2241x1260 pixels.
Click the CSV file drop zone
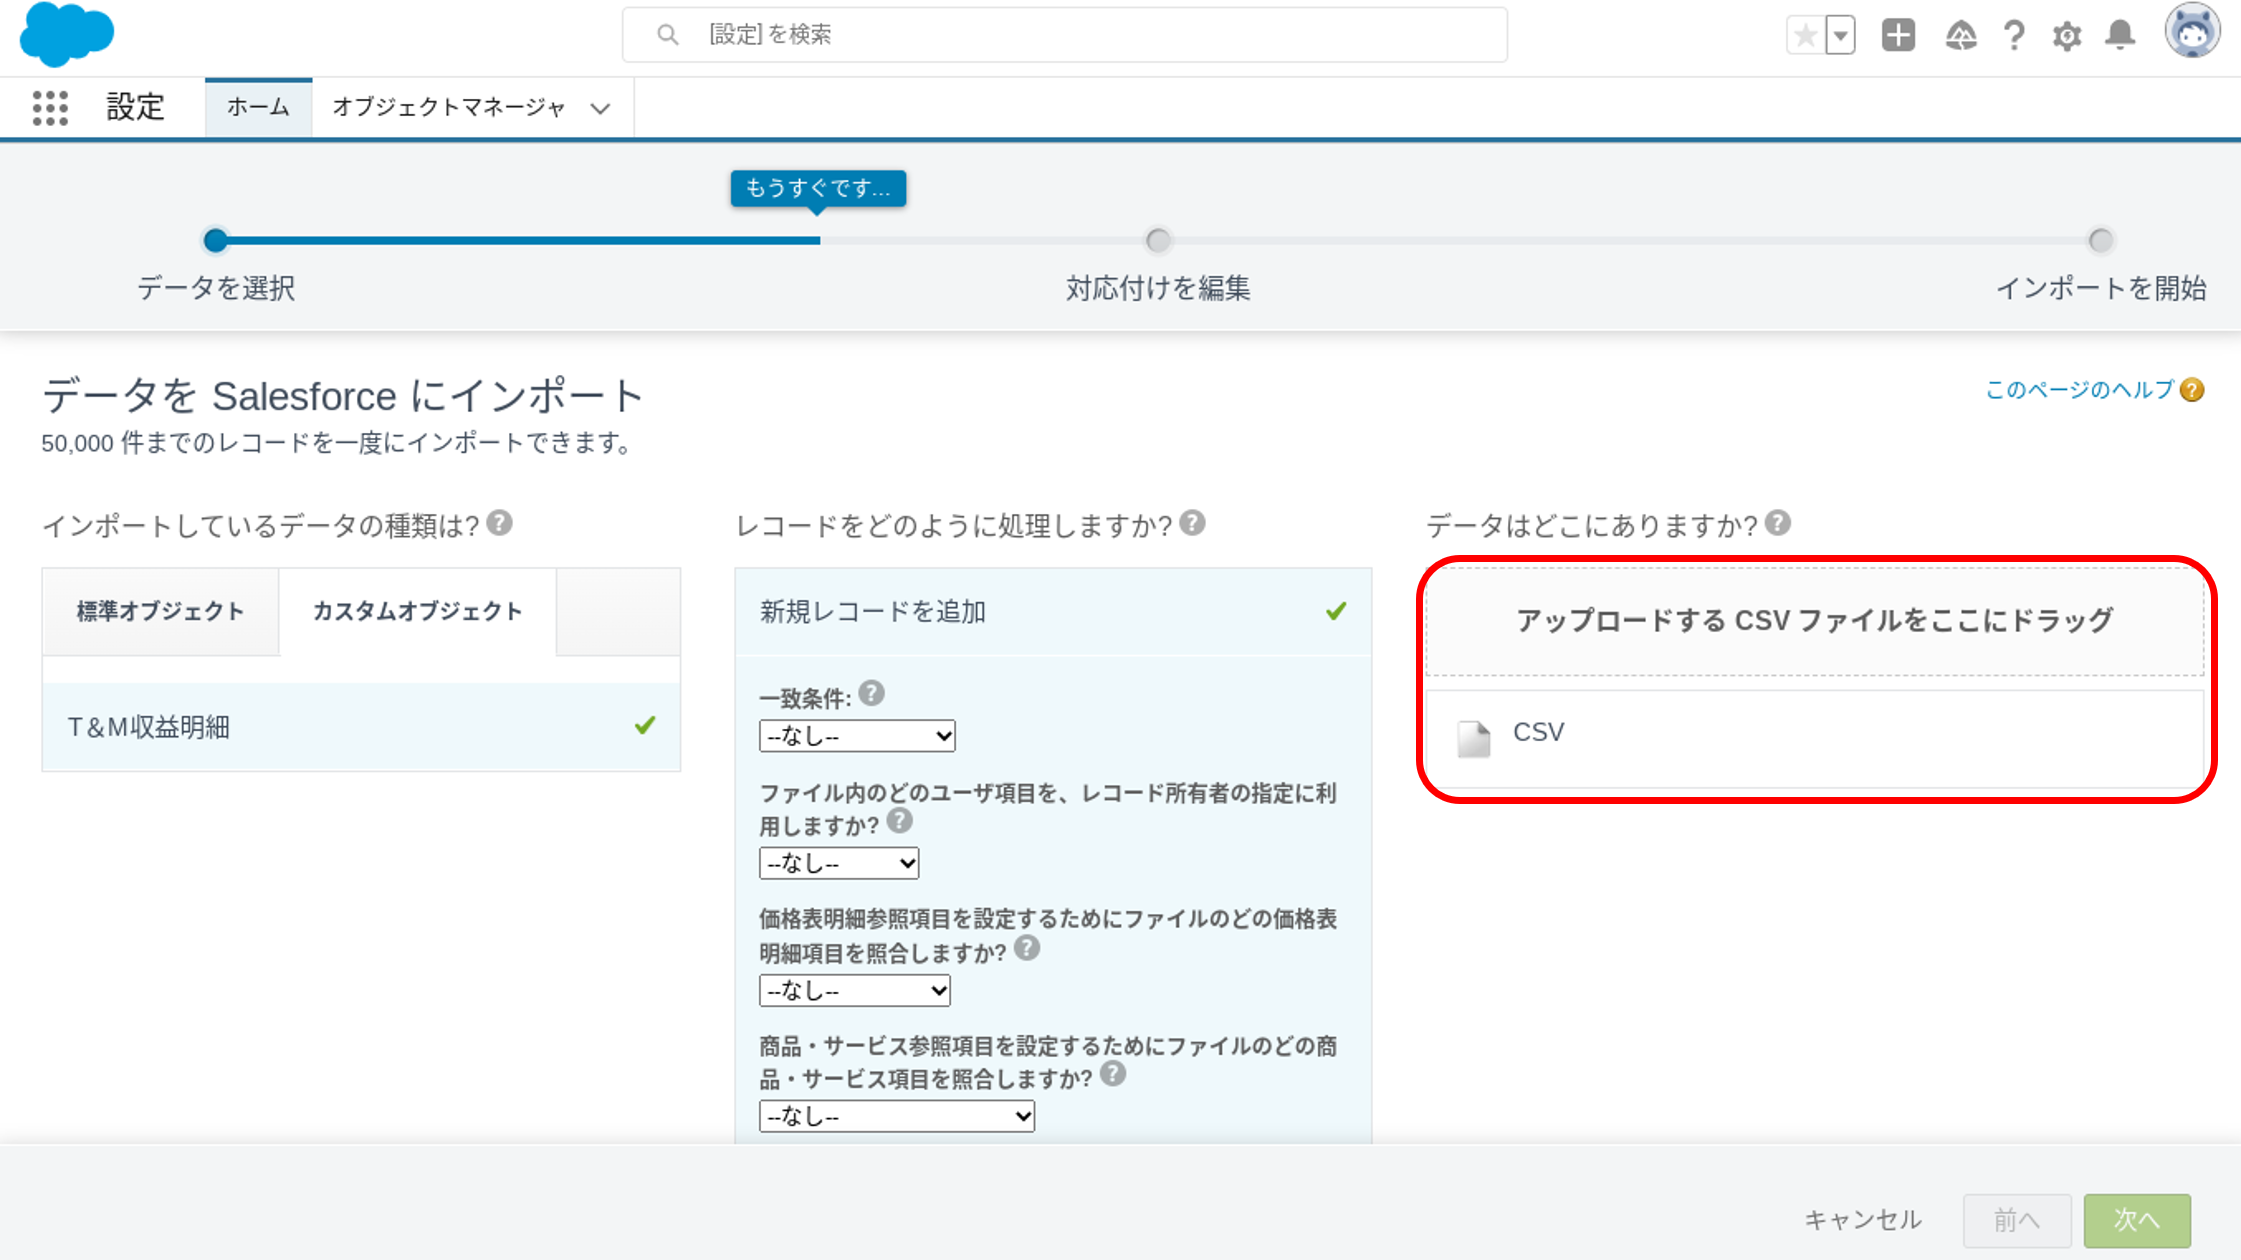[1814, 621]
